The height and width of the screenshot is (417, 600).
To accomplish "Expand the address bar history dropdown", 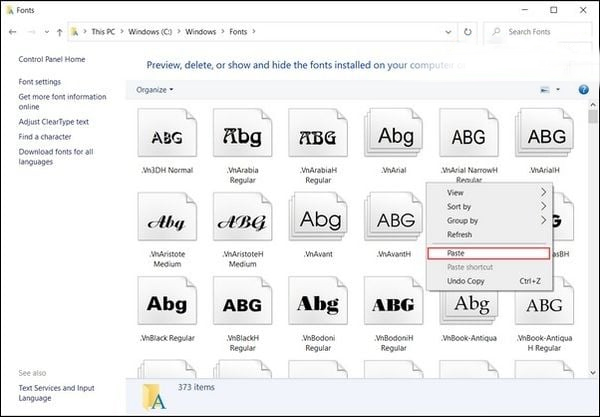I will click(x=448, y=32).
